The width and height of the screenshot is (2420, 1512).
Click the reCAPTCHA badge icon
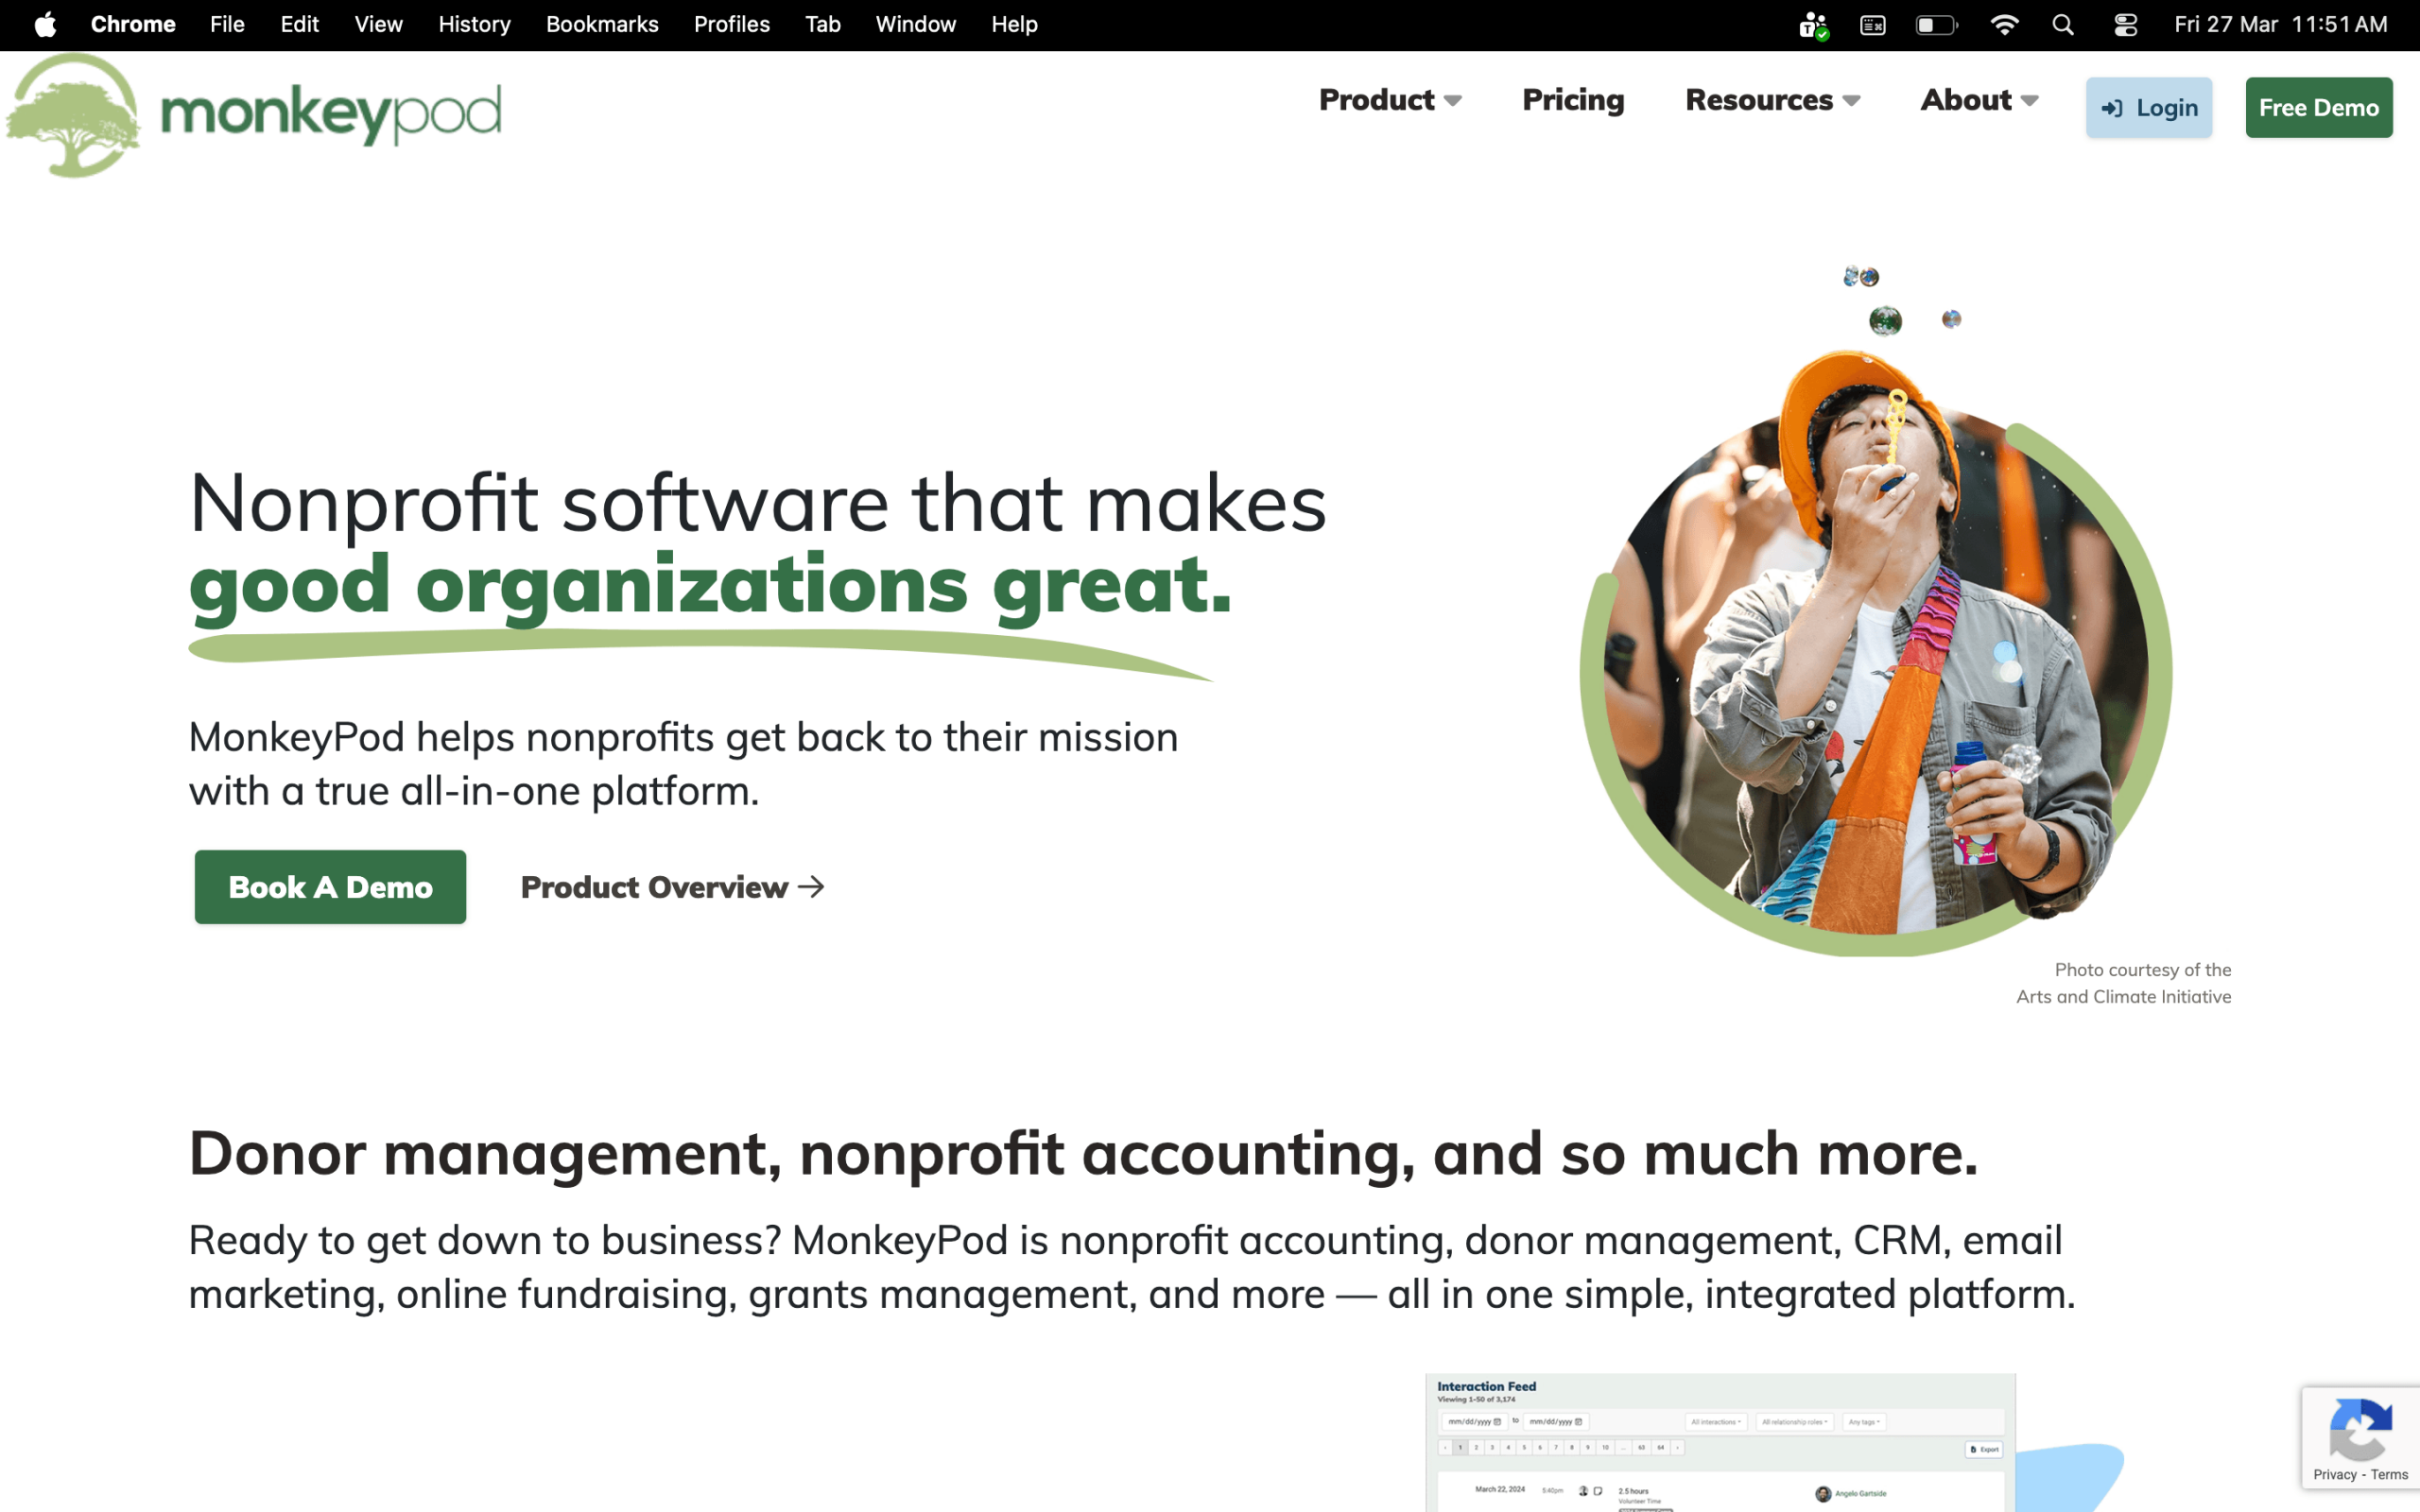[2360, 1430]
